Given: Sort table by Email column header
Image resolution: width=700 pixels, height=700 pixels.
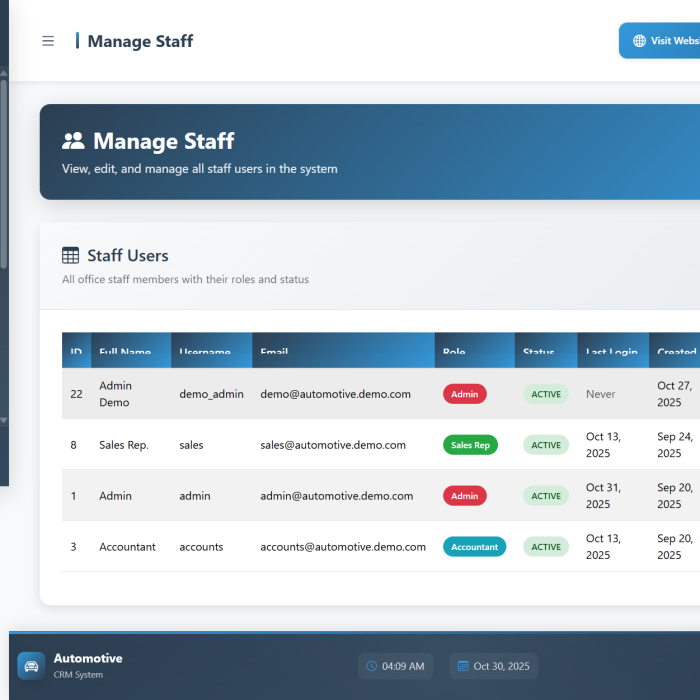Looking at the screenshot, I should tap(274, 352).
